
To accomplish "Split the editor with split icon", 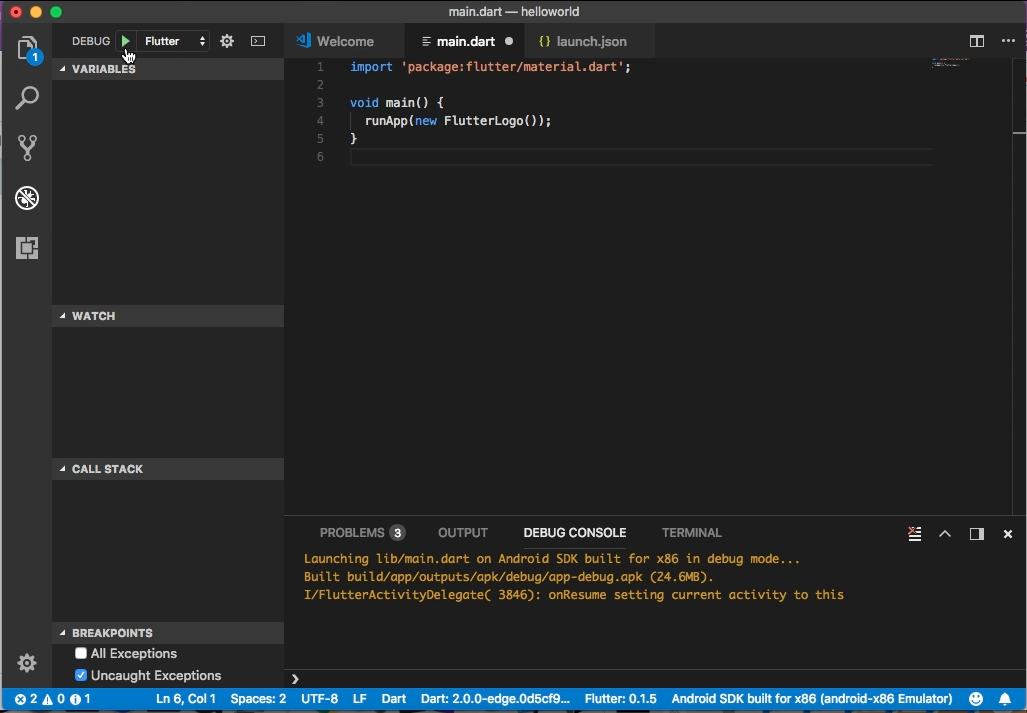I will [x=977, y=41].
